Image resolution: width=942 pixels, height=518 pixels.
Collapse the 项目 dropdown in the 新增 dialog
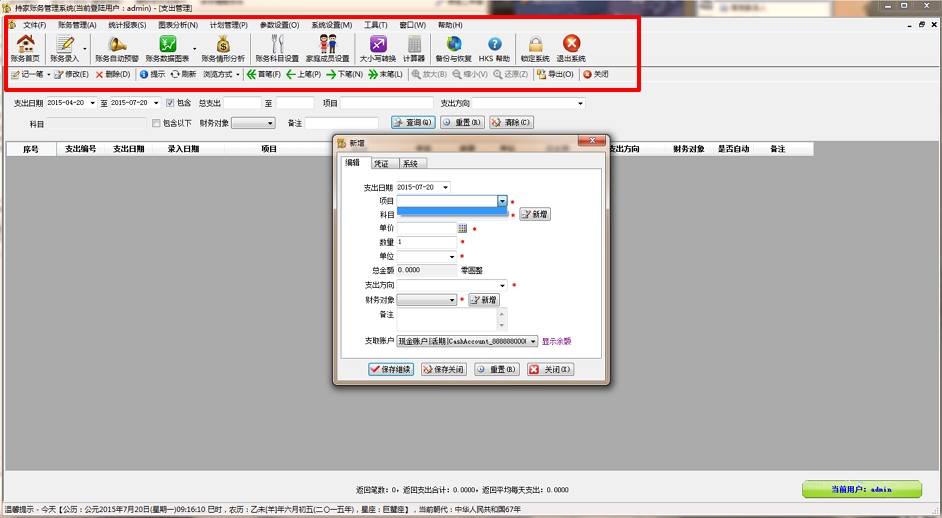[x=502, y=201]
